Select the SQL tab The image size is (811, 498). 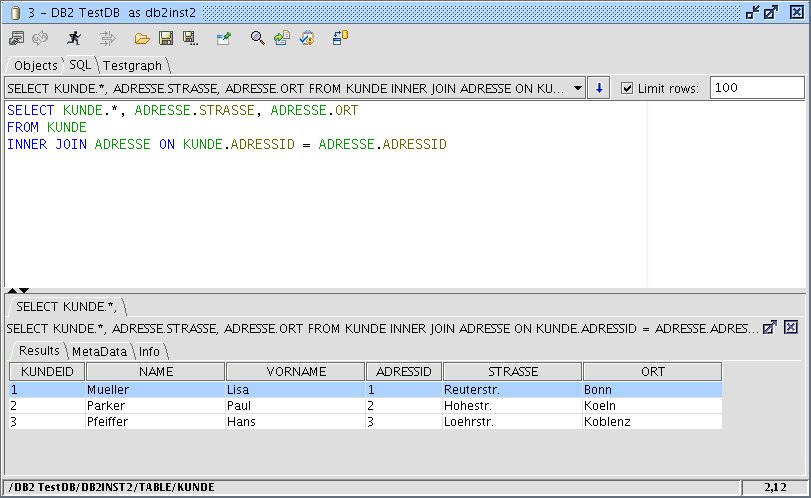(80, 65)
